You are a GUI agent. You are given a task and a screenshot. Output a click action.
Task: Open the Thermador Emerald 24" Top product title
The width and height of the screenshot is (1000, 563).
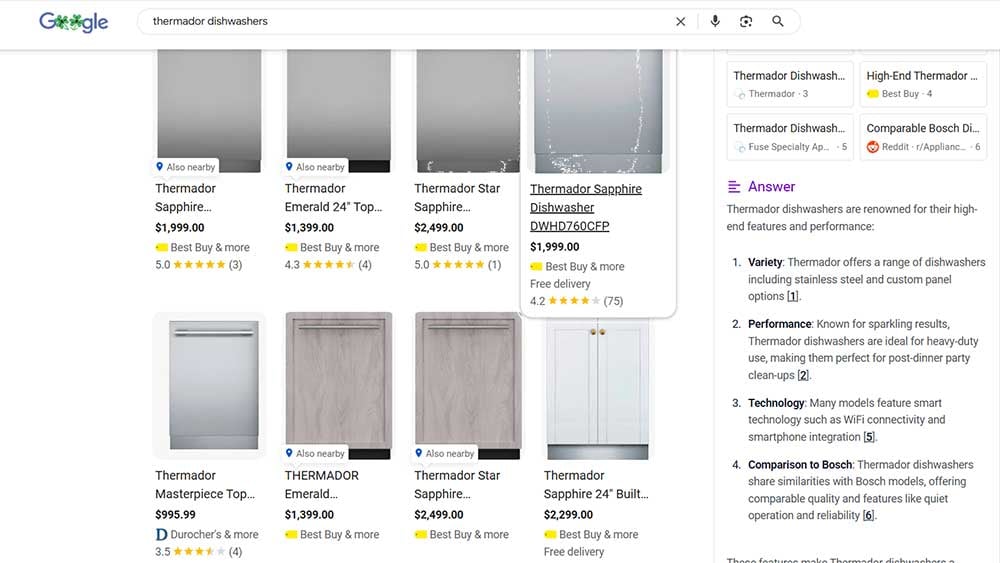coord(333,198)
